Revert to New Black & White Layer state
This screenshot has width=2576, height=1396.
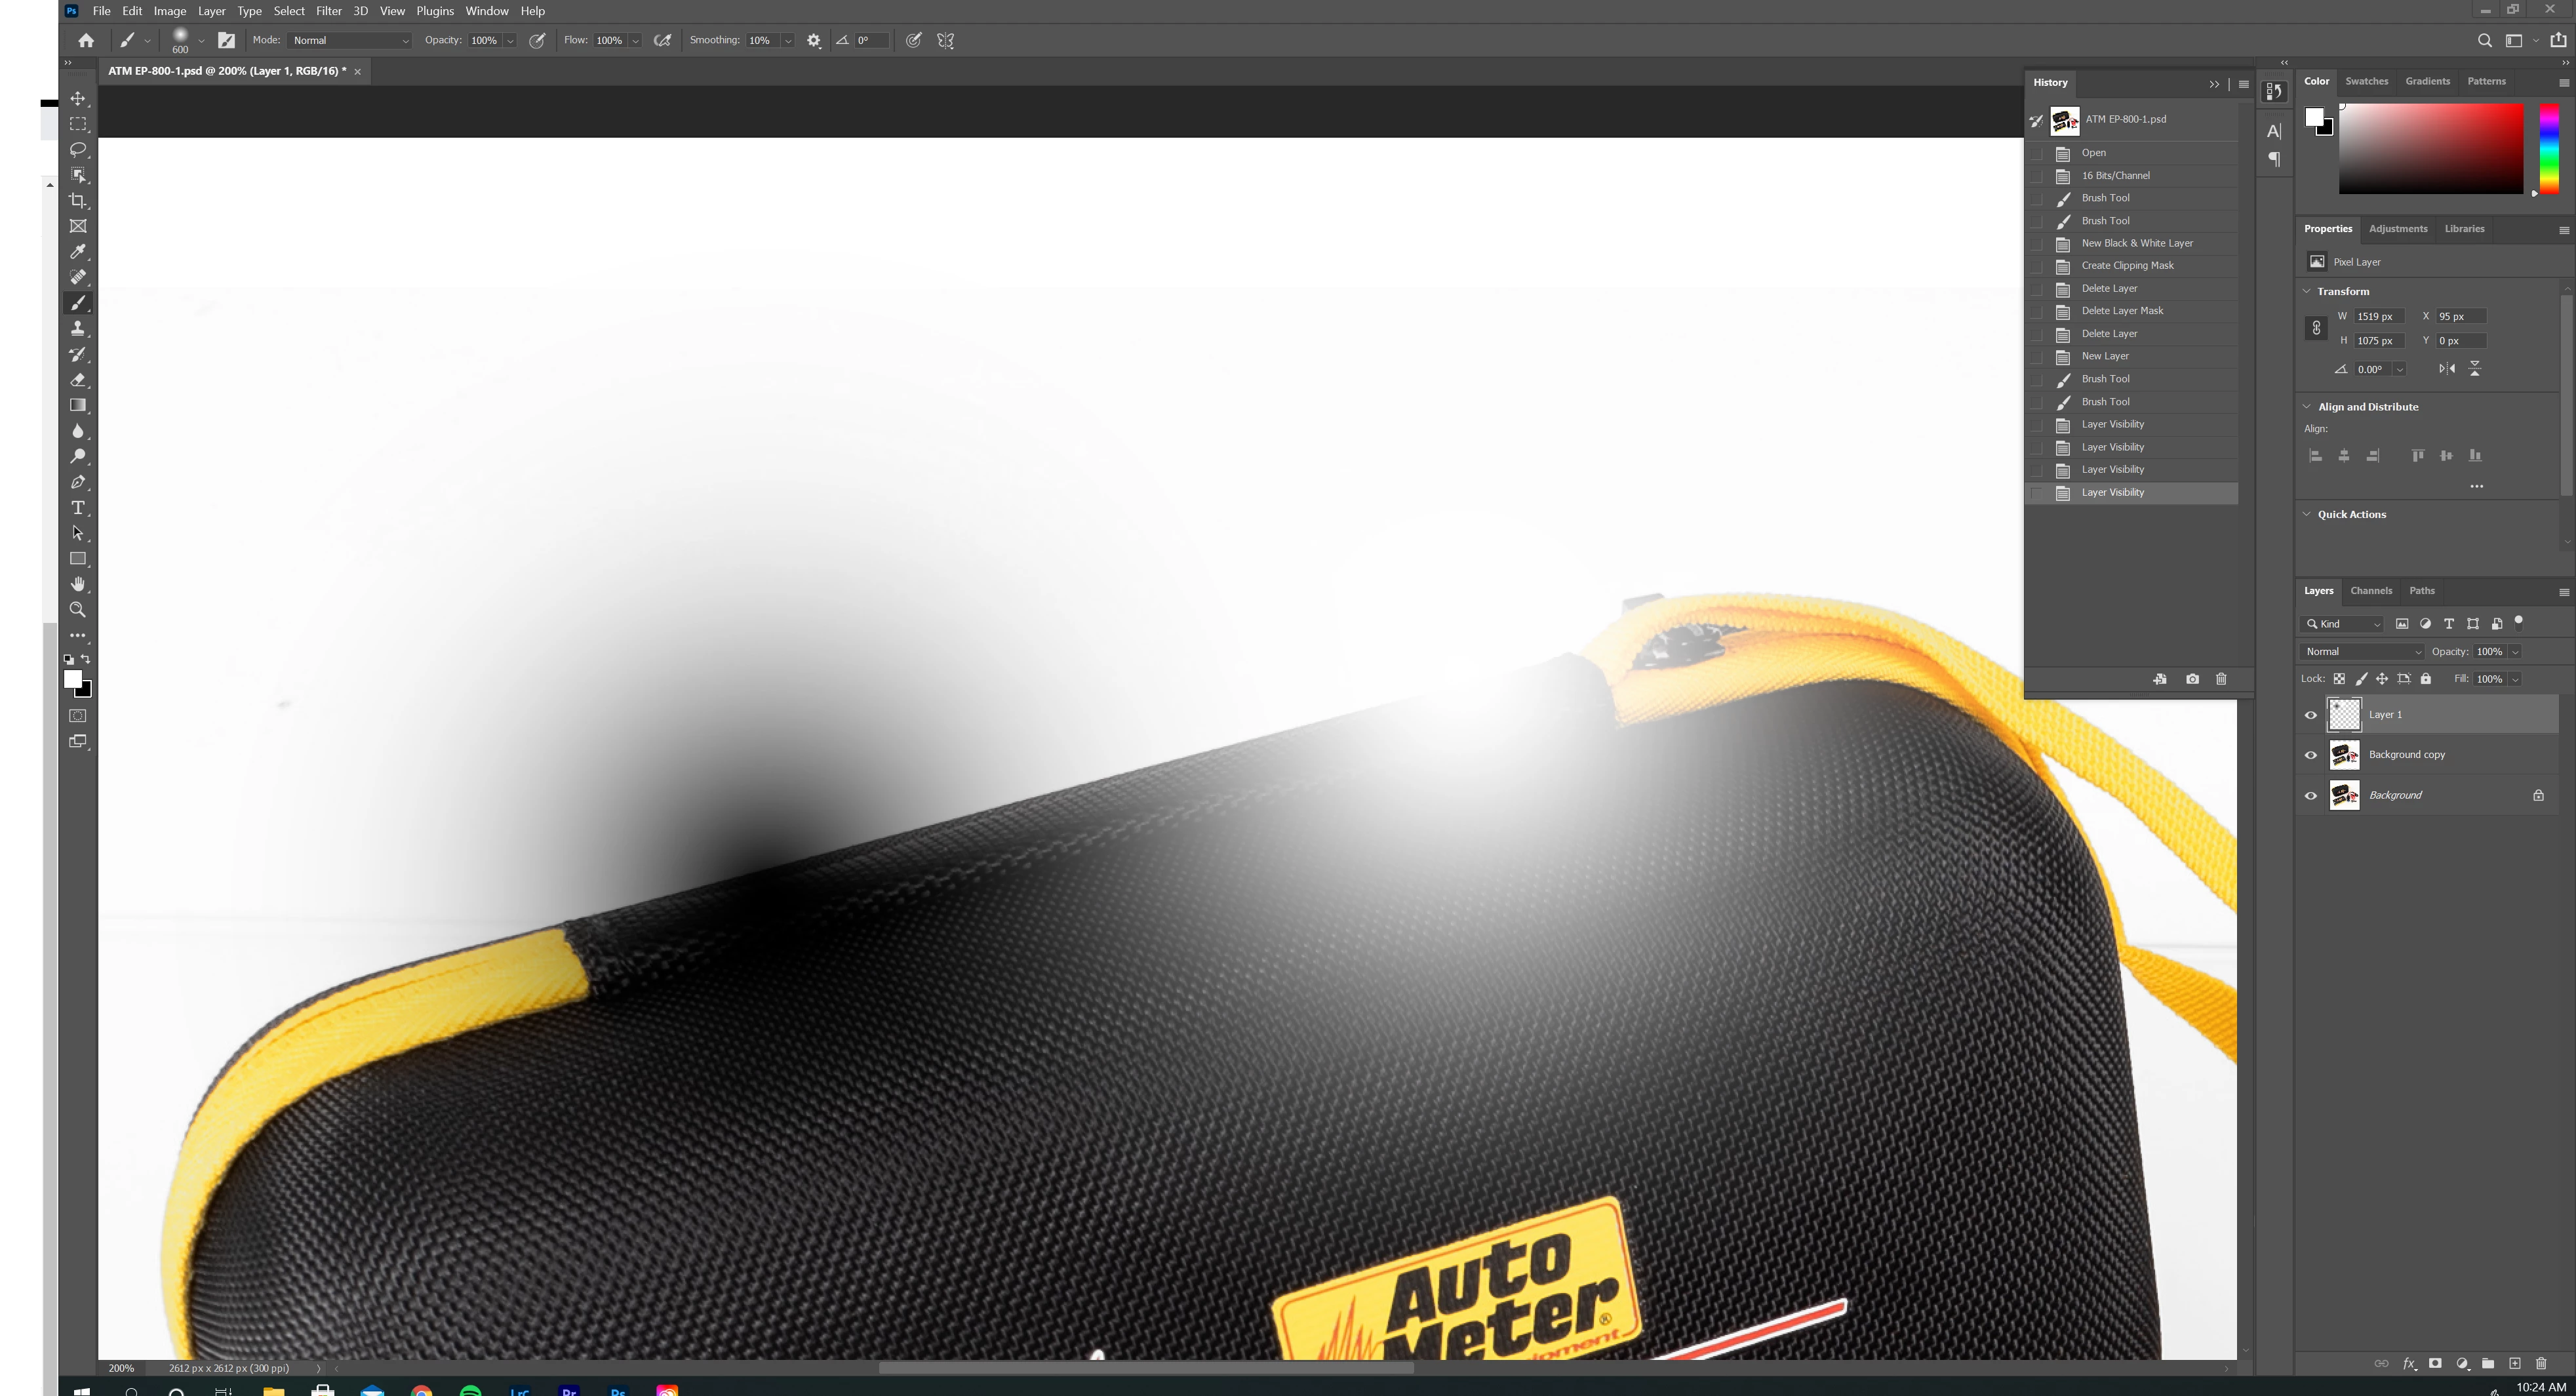click(x=2136, y=243)
